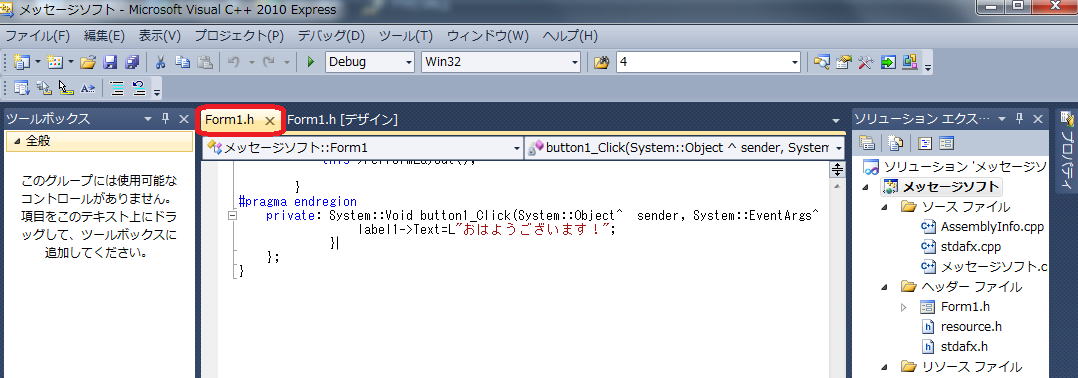Screen dimensions: 1078x378
Task: Click the Add New Item toolbar icon
Action: [x=55, y=63]
